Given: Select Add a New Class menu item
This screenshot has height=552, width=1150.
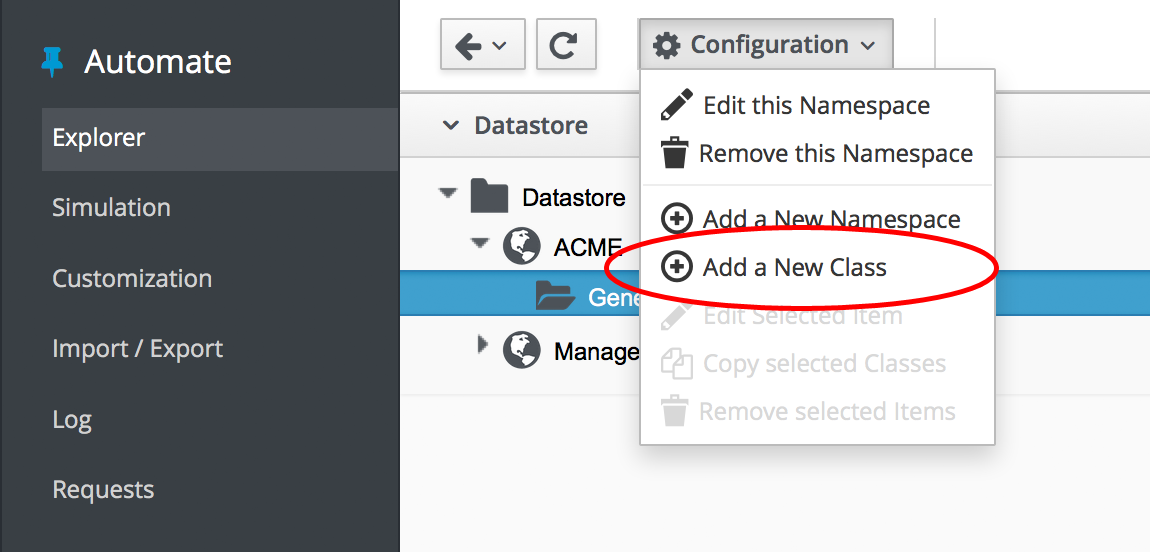Looking at the screenshot, I should coord(794,267).
